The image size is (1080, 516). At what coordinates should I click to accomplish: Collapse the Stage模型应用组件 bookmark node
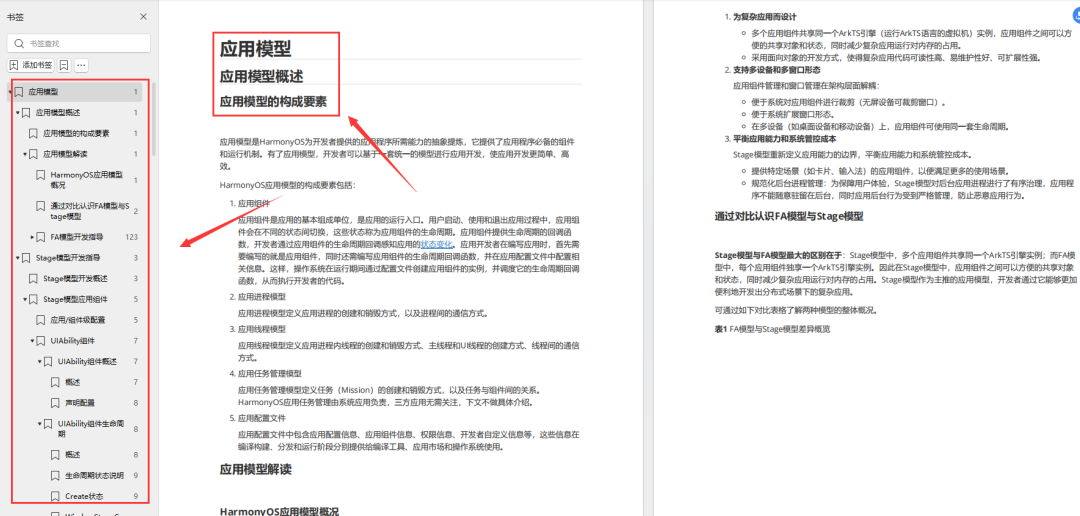point(25,299)
